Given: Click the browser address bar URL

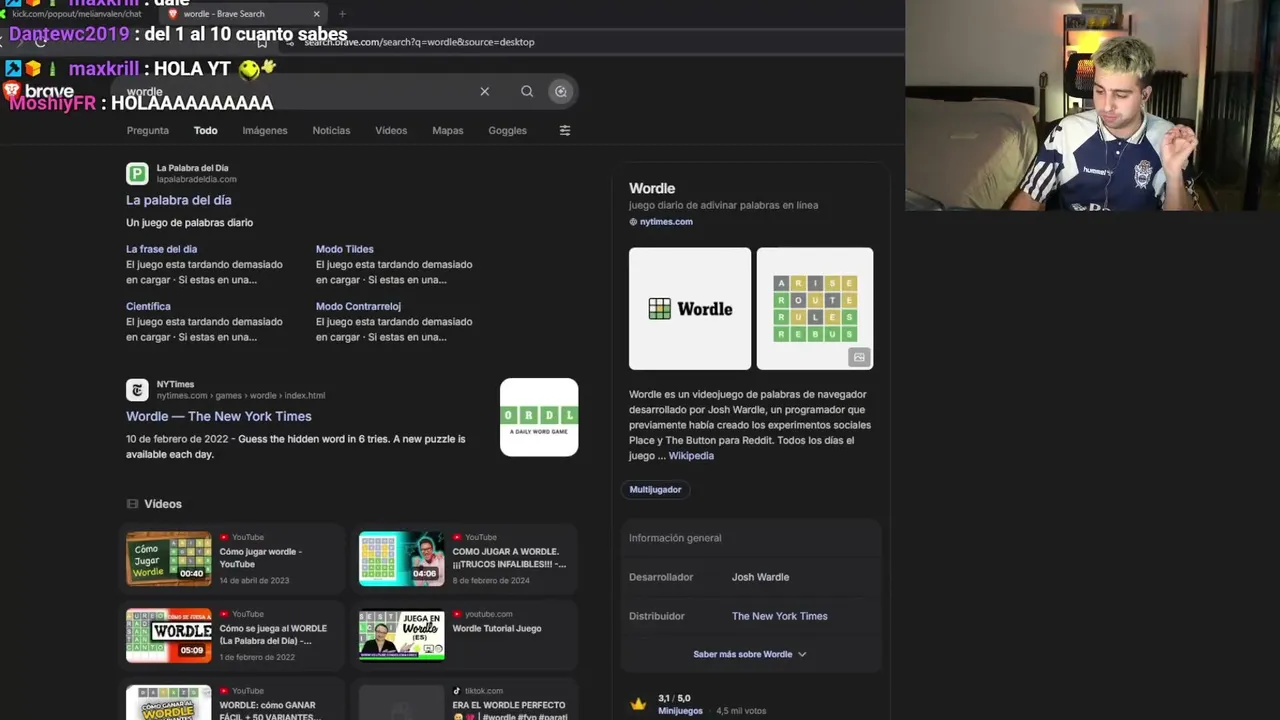Looking at the screenshot, I should pyautogui.click(x=419, y=42).
